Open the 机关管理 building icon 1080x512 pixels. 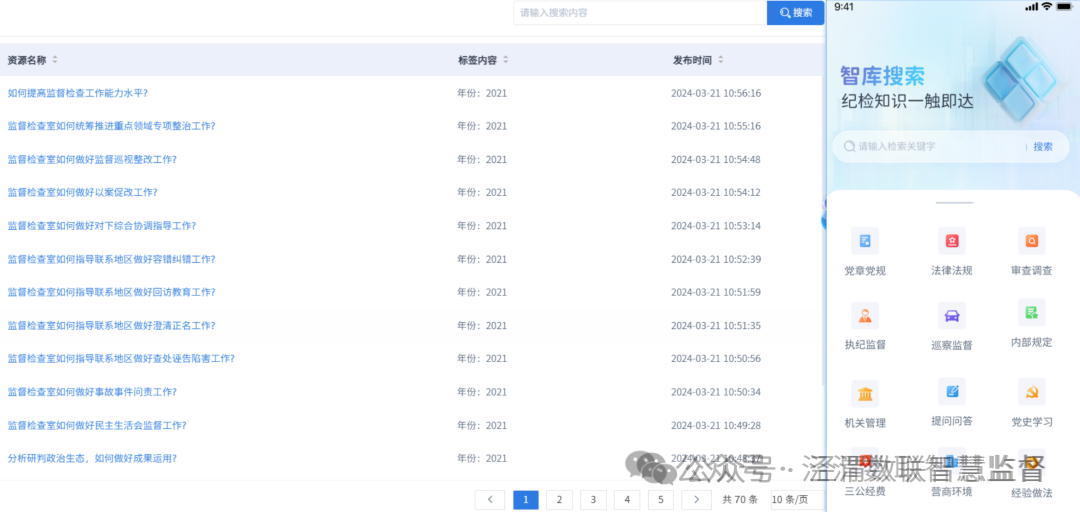tap(865, 394)
